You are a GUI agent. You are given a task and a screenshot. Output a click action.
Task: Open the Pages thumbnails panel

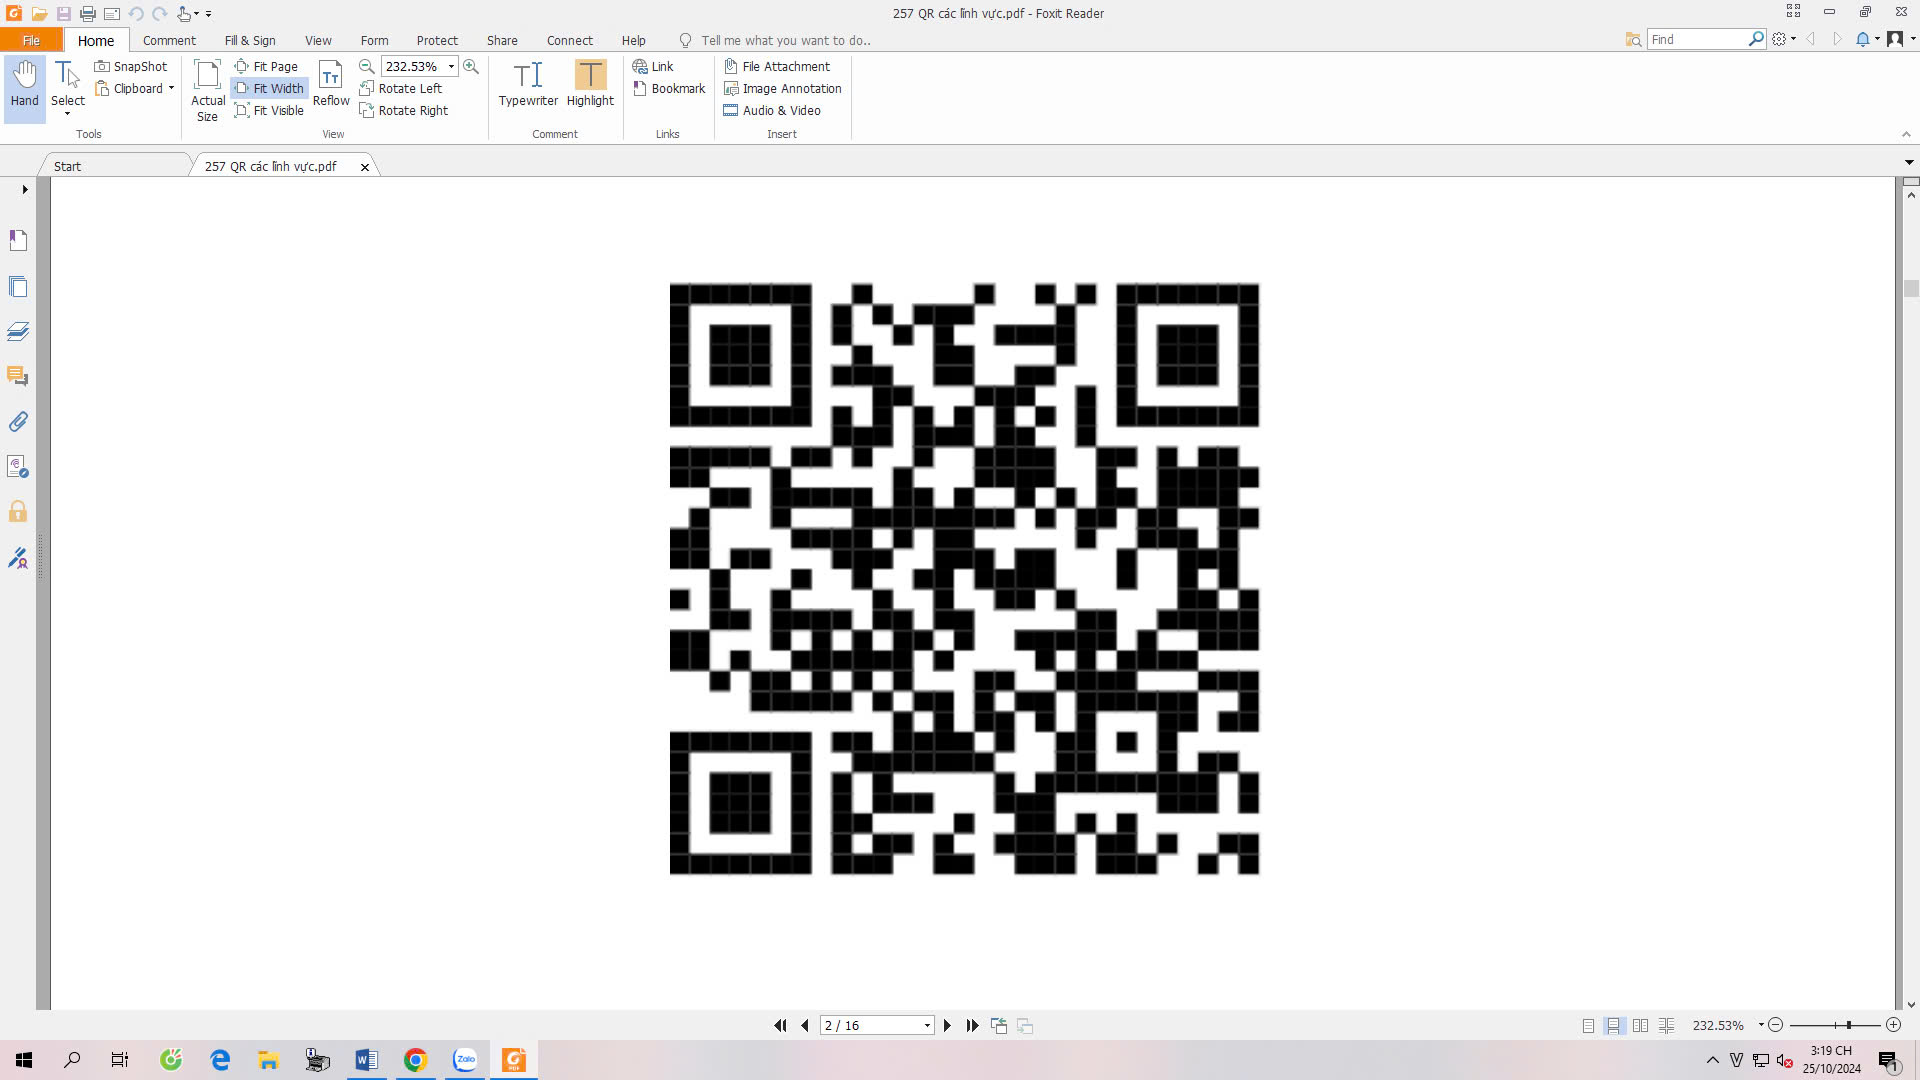[18, 286]
